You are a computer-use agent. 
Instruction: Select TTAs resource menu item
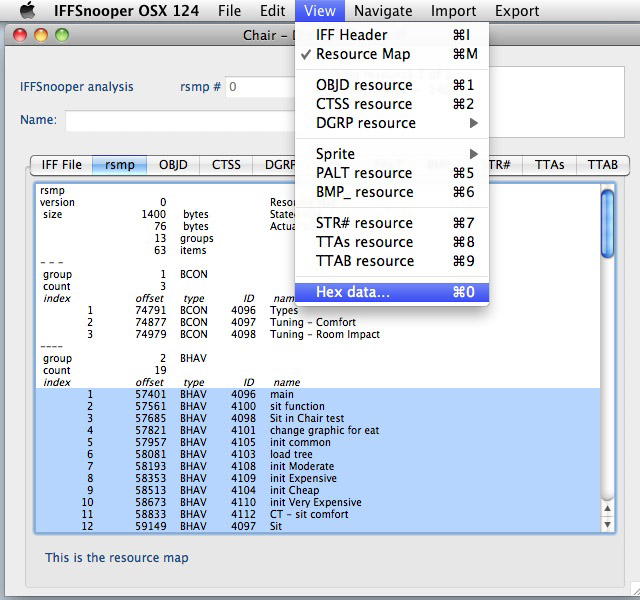click(x=392, y=242)
